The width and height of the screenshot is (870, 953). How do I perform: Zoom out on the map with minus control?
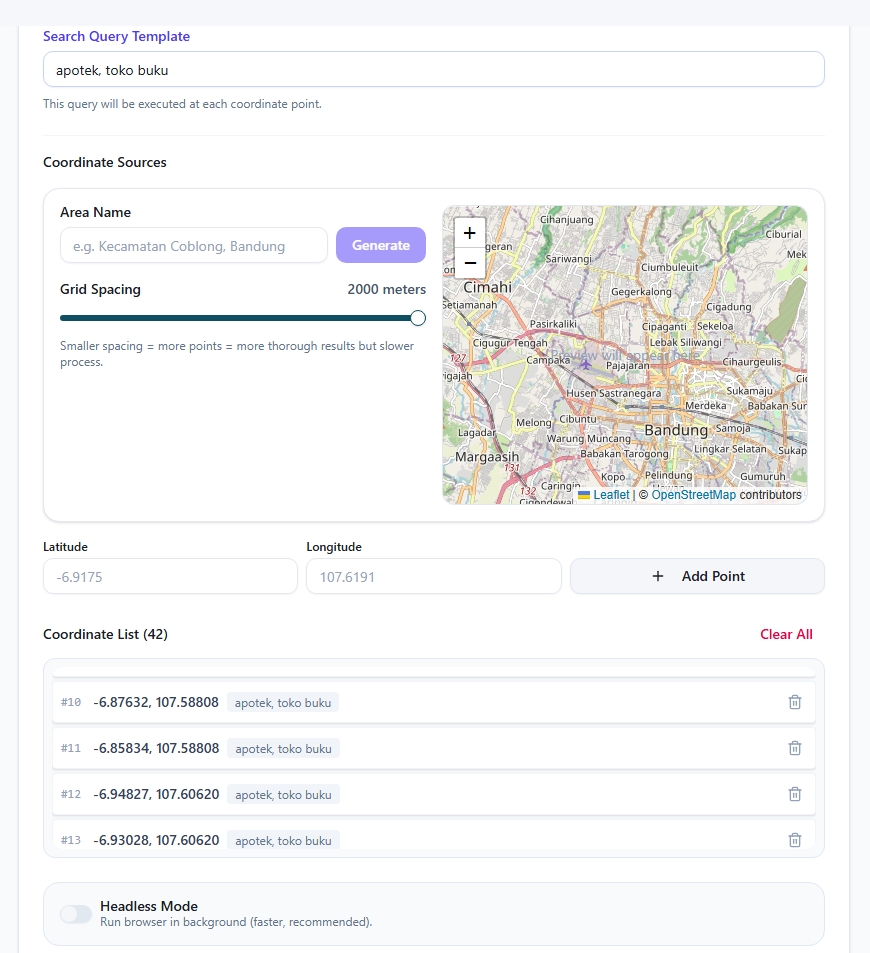tap(469, 262)
